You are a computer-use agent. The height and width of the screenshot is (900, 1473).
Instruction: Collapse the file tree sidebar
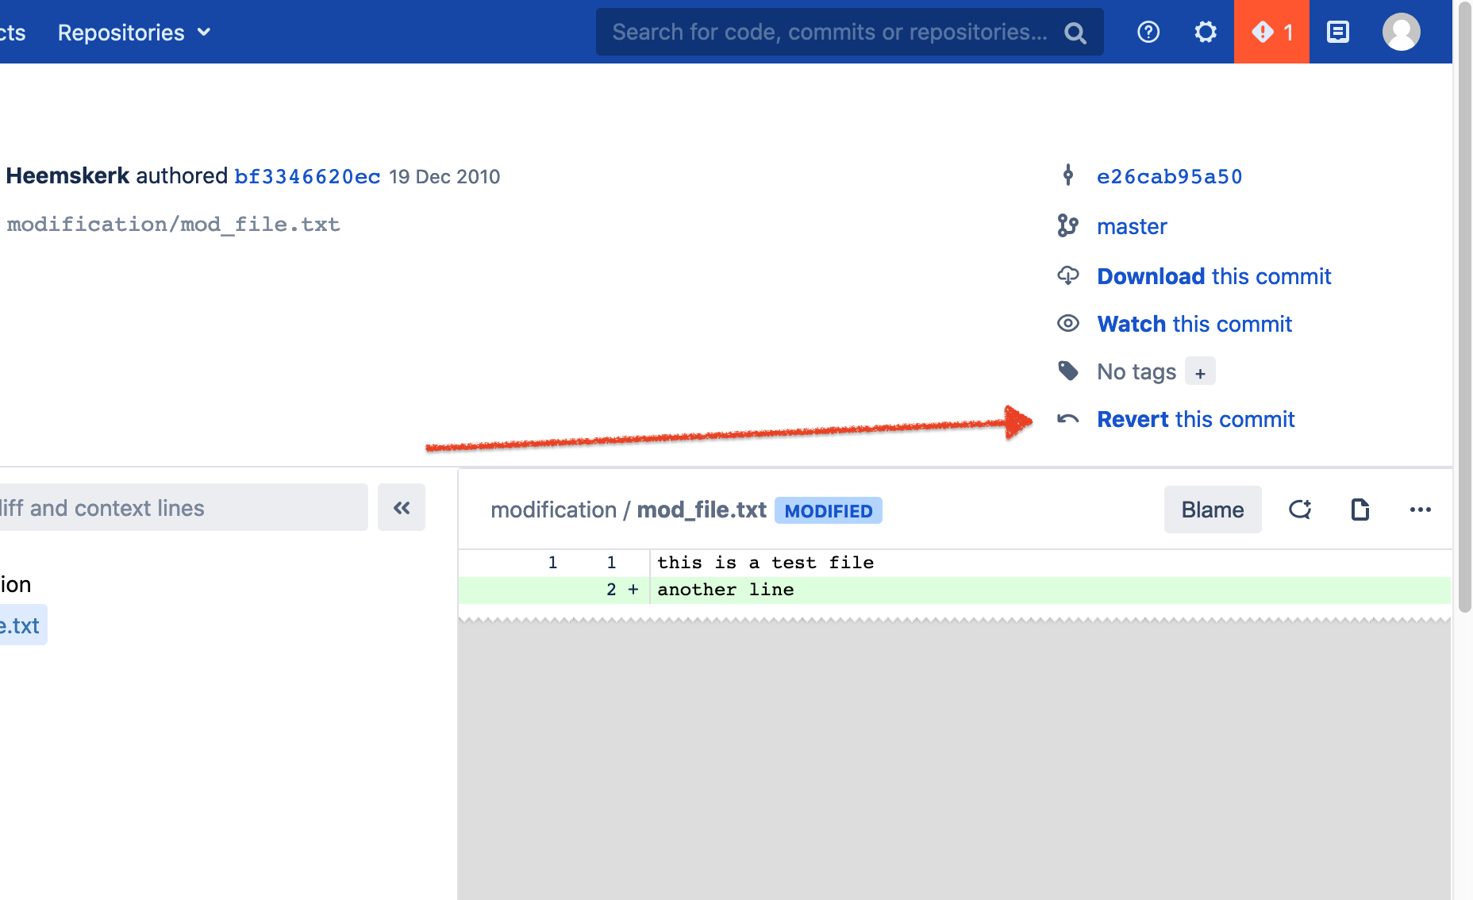[401, 508]
